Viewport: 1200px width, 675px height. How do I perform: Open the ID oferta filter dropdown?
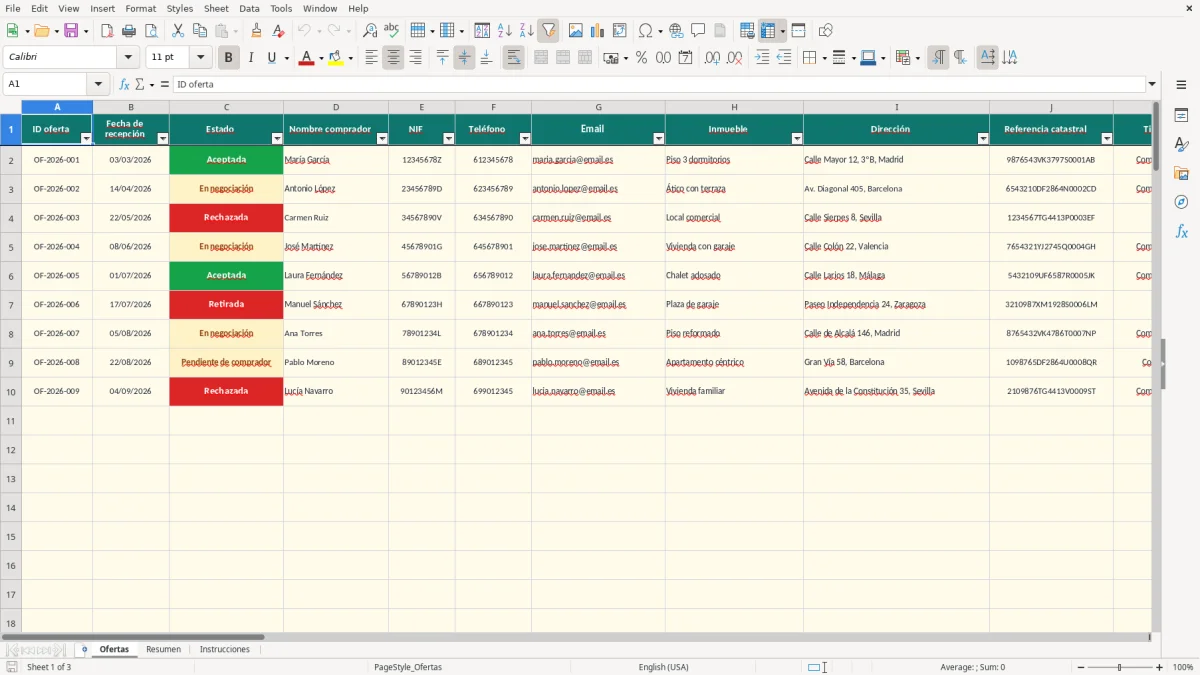tap(85, 139)
